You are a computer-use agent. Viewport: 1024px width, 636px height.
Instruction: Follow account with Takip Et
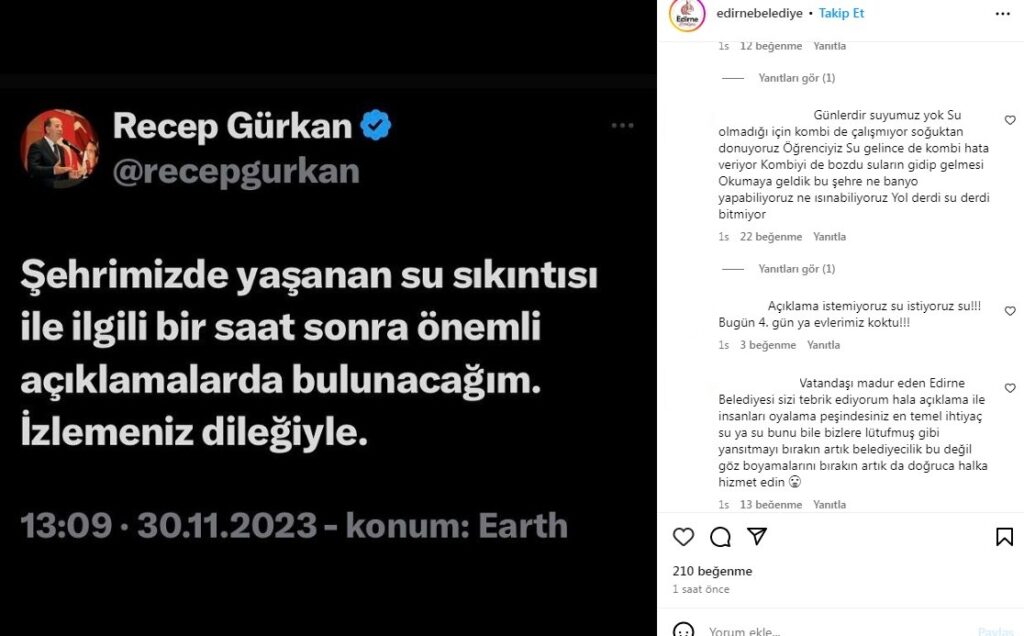pos(841,13)
